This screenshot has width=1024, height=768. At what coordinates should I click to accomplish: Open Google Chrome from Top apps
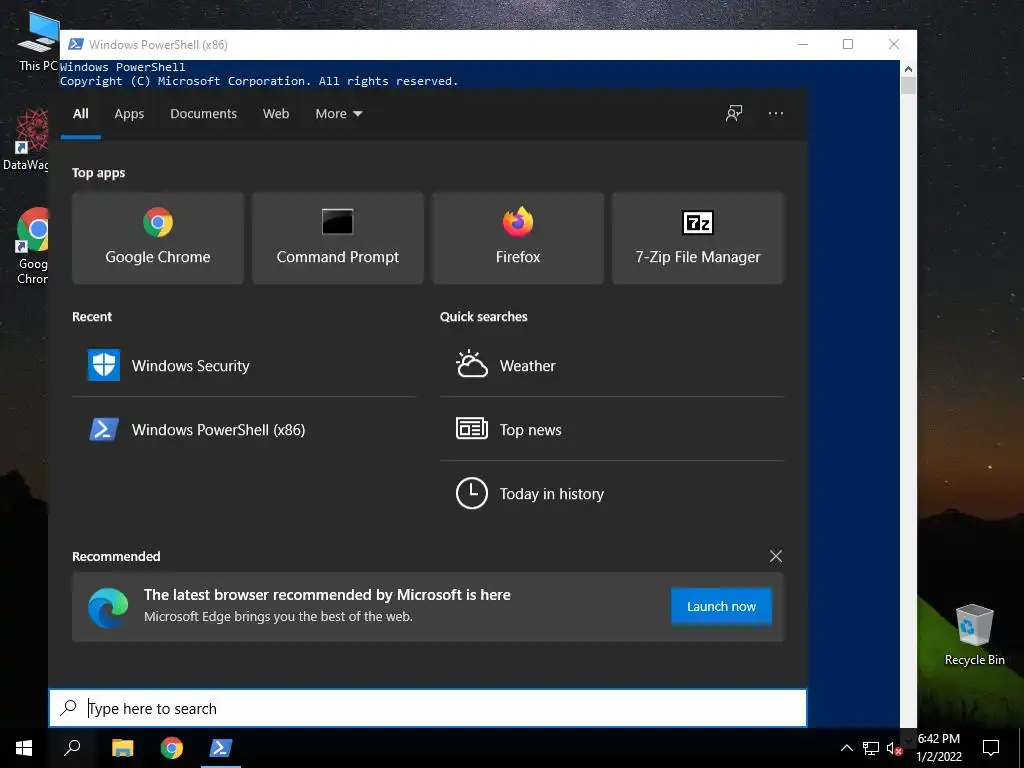click(157, 238)
